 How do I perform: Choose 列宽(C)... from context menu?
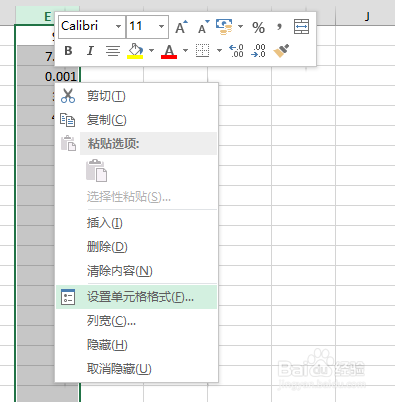137,321
